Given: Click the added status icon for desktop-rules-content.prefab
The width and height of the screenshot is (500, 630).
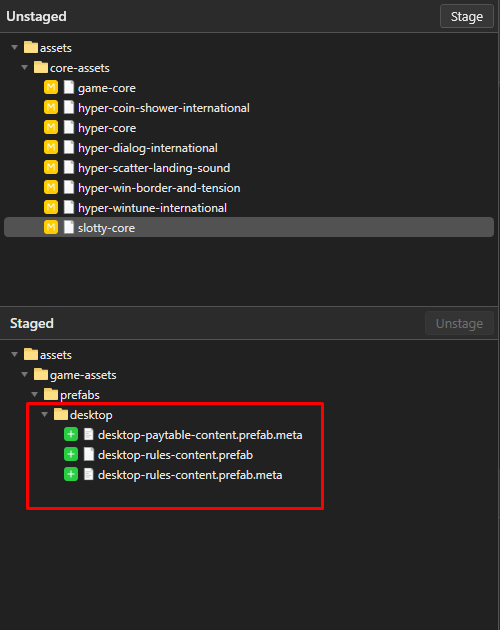Looking at the screenshot, I should (x=71, y=455).
